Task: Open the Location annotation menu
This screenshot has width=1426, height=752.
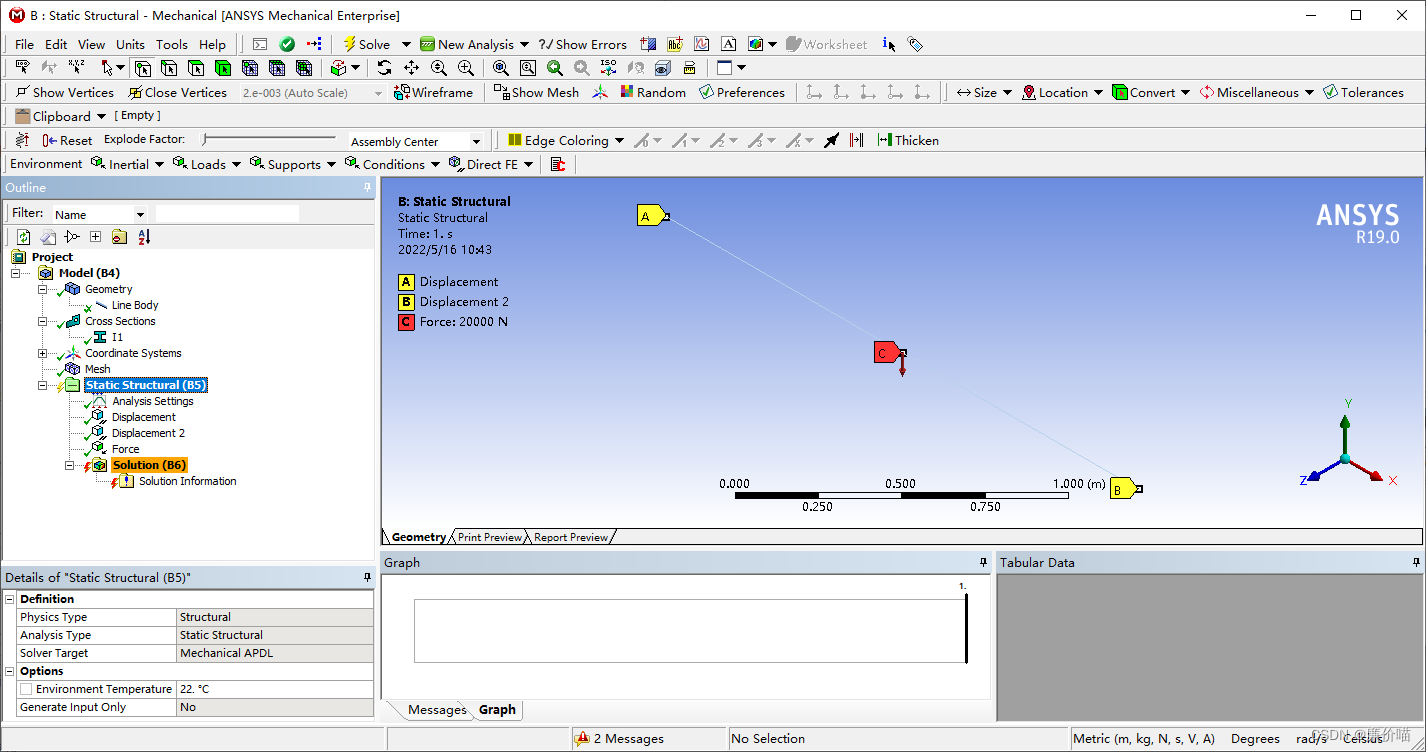Action: (1062, 92)
